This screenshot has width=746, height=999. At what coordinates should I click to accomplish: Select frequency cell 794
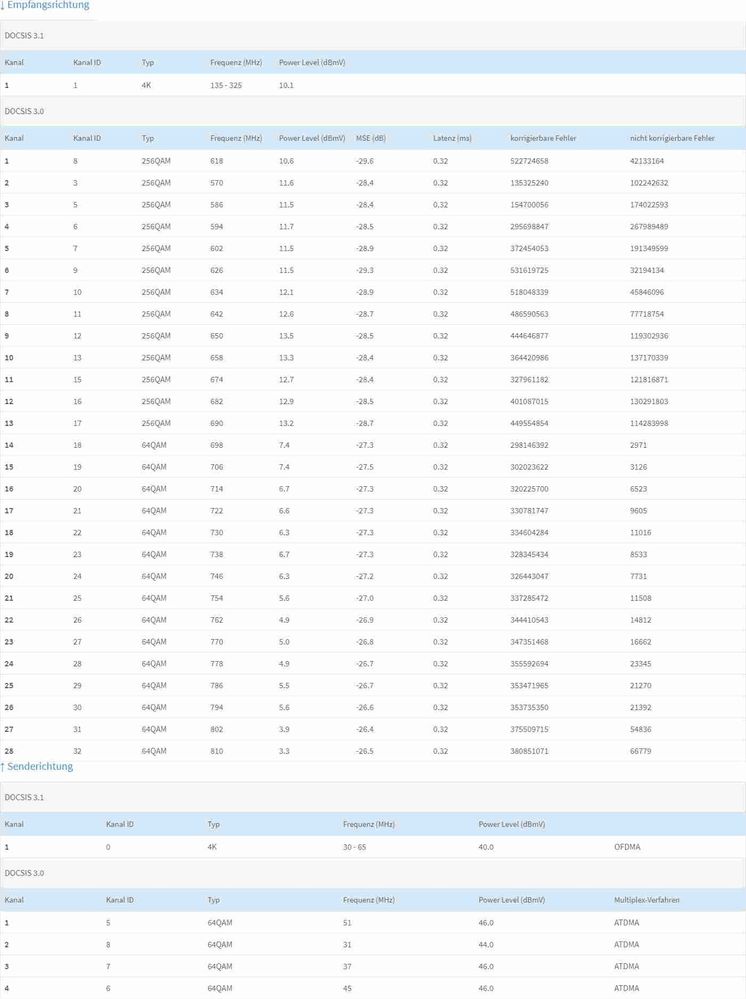(217, 708)
